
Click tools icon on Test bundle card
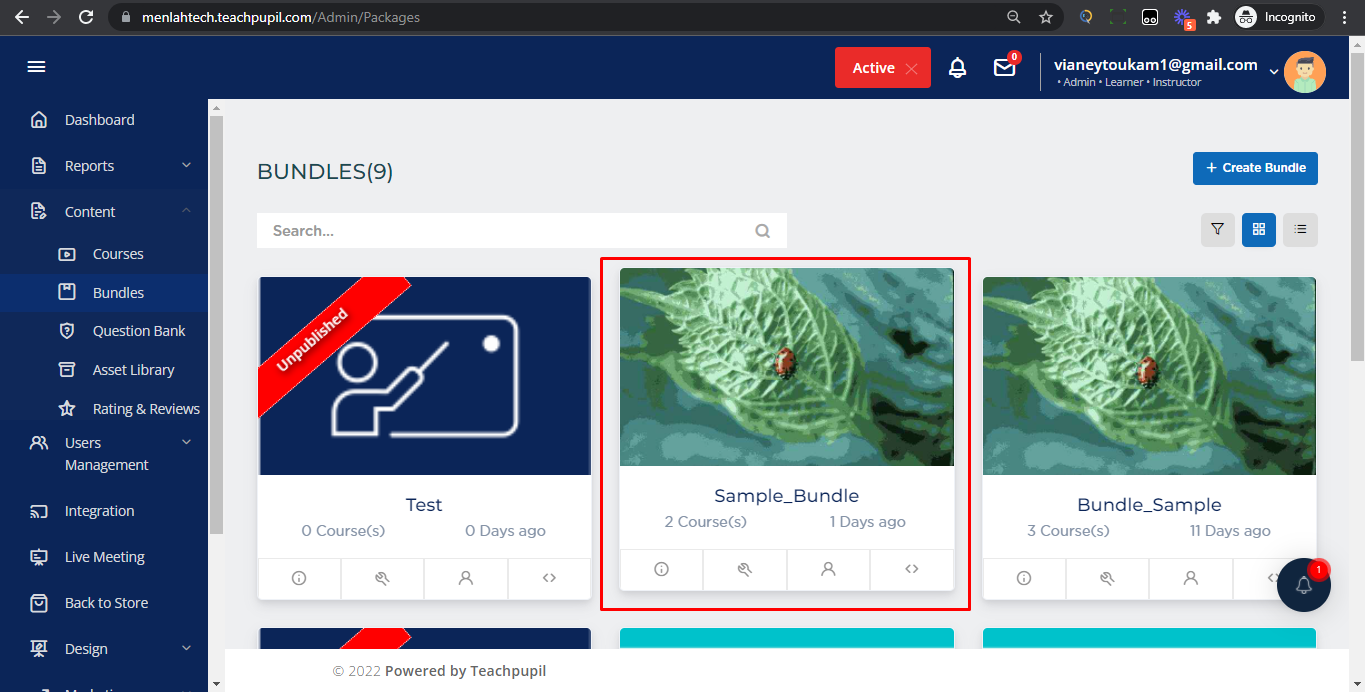point(382,578)
